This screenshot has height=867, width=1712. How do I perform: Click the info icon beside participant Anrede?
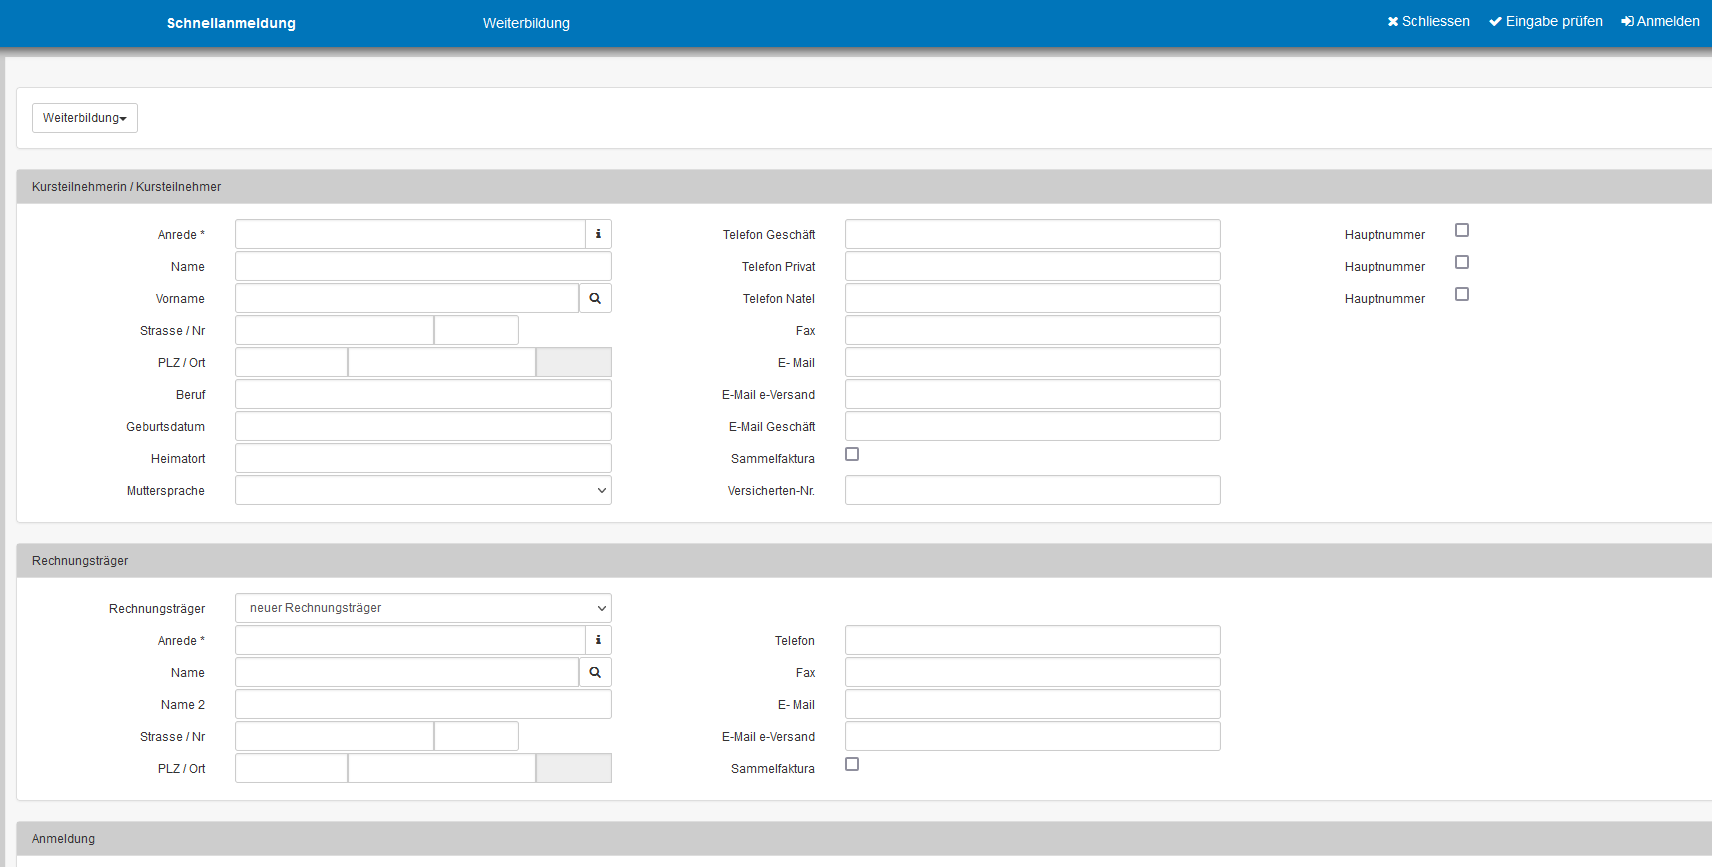pos(598,234)
